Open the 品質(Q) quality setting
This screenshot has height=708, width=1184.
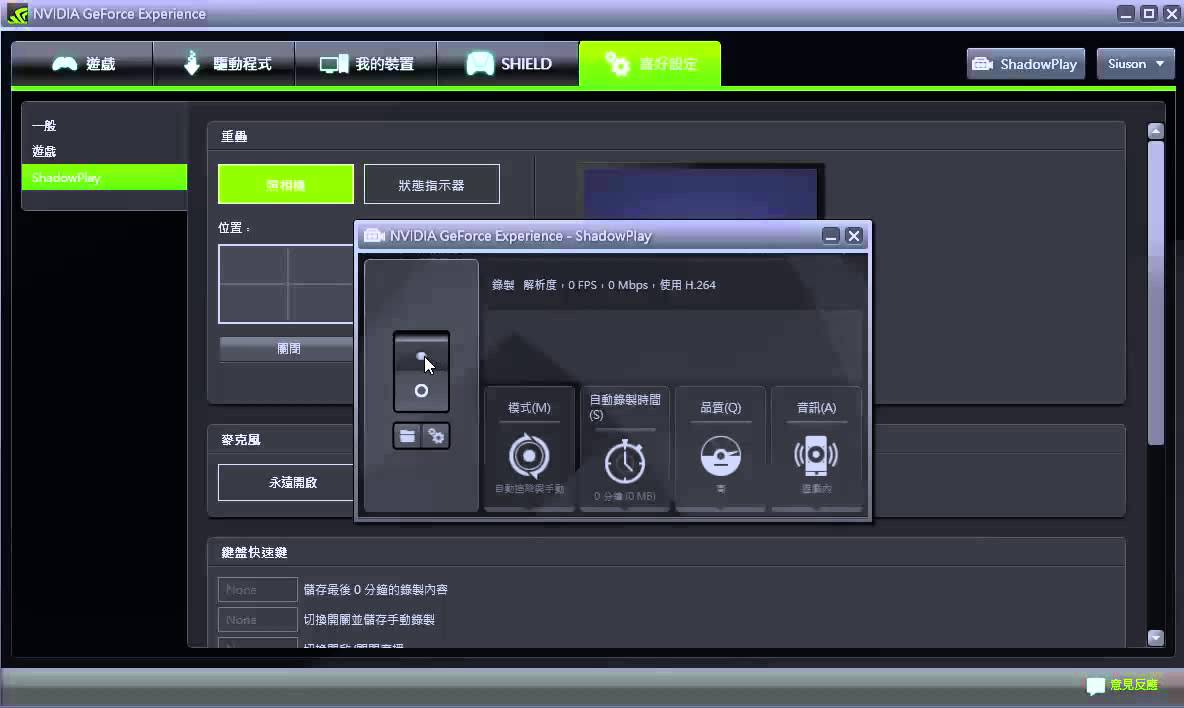click(720, 449)
